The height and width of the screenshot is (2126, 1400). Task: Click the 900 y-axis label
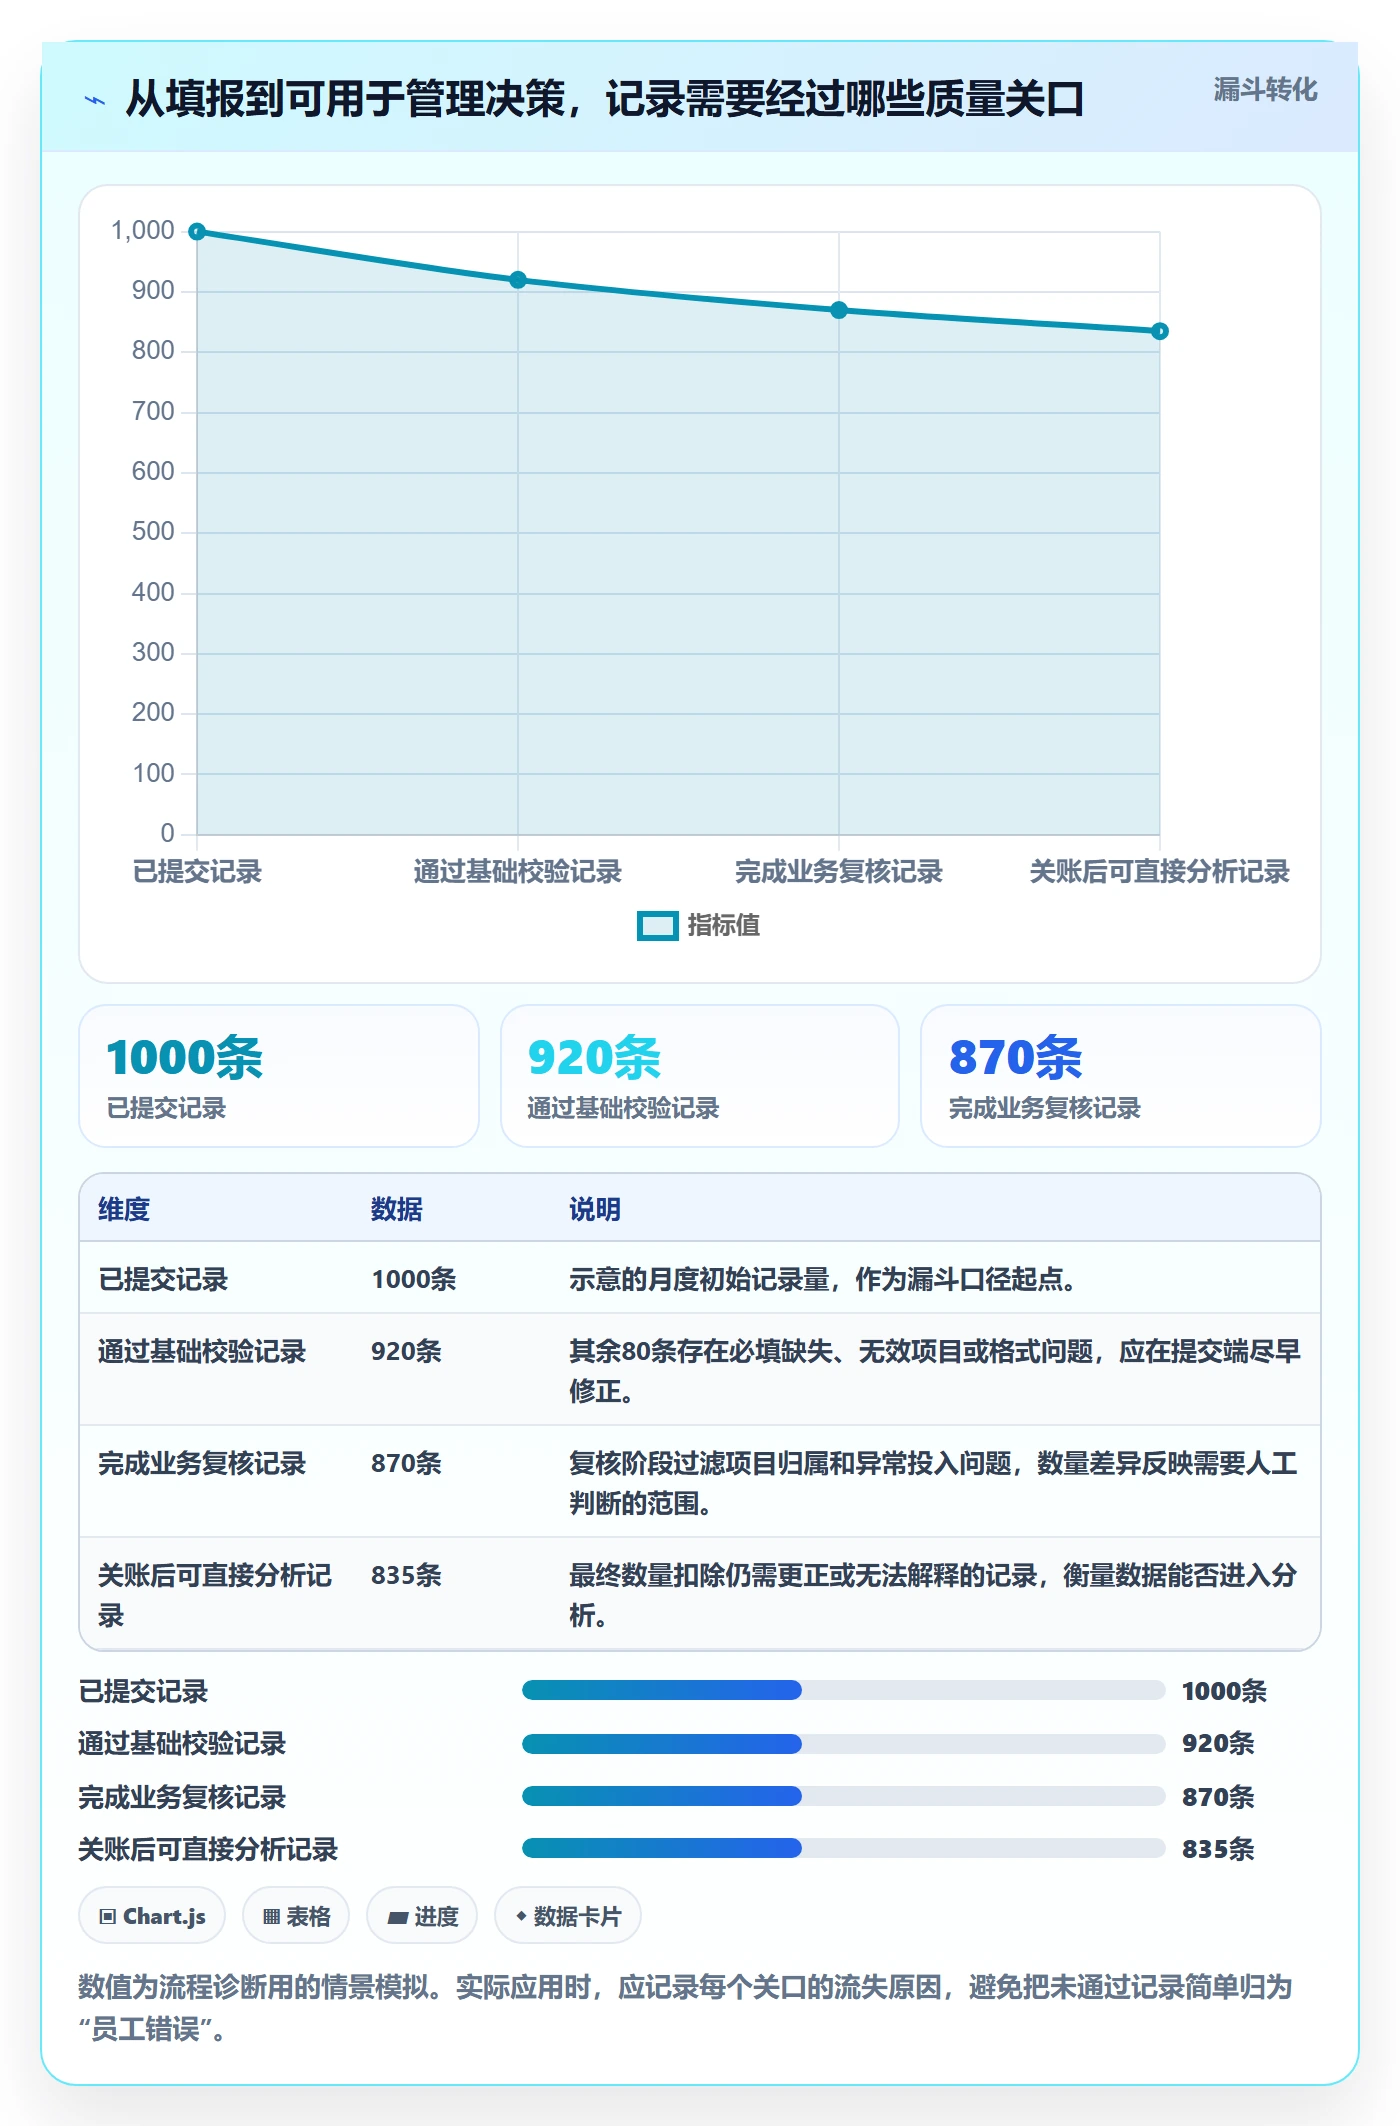(153, 290)
